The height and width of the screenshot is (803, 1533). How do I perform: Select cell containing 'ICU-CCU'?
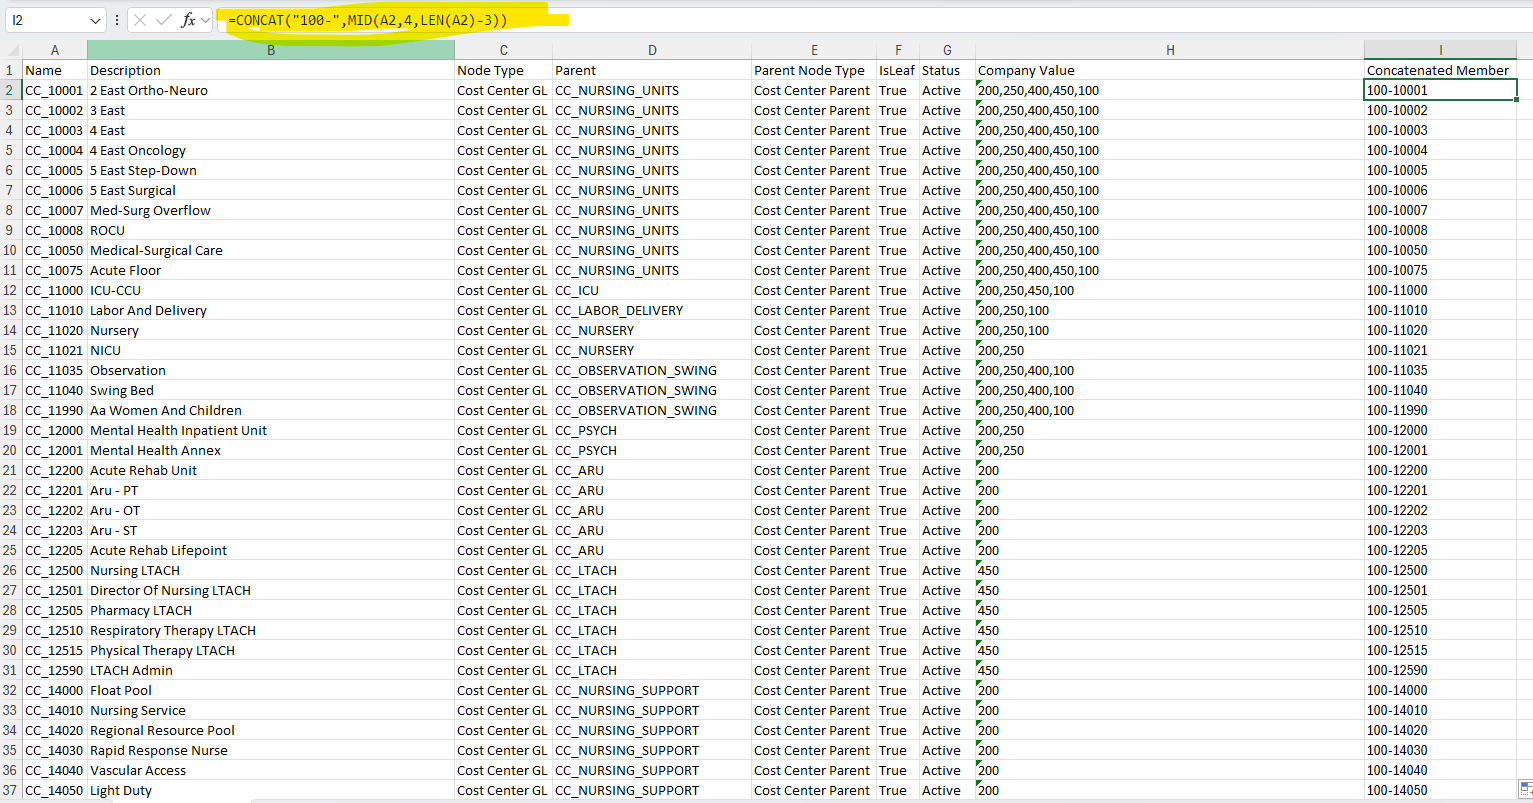[270, 290]
